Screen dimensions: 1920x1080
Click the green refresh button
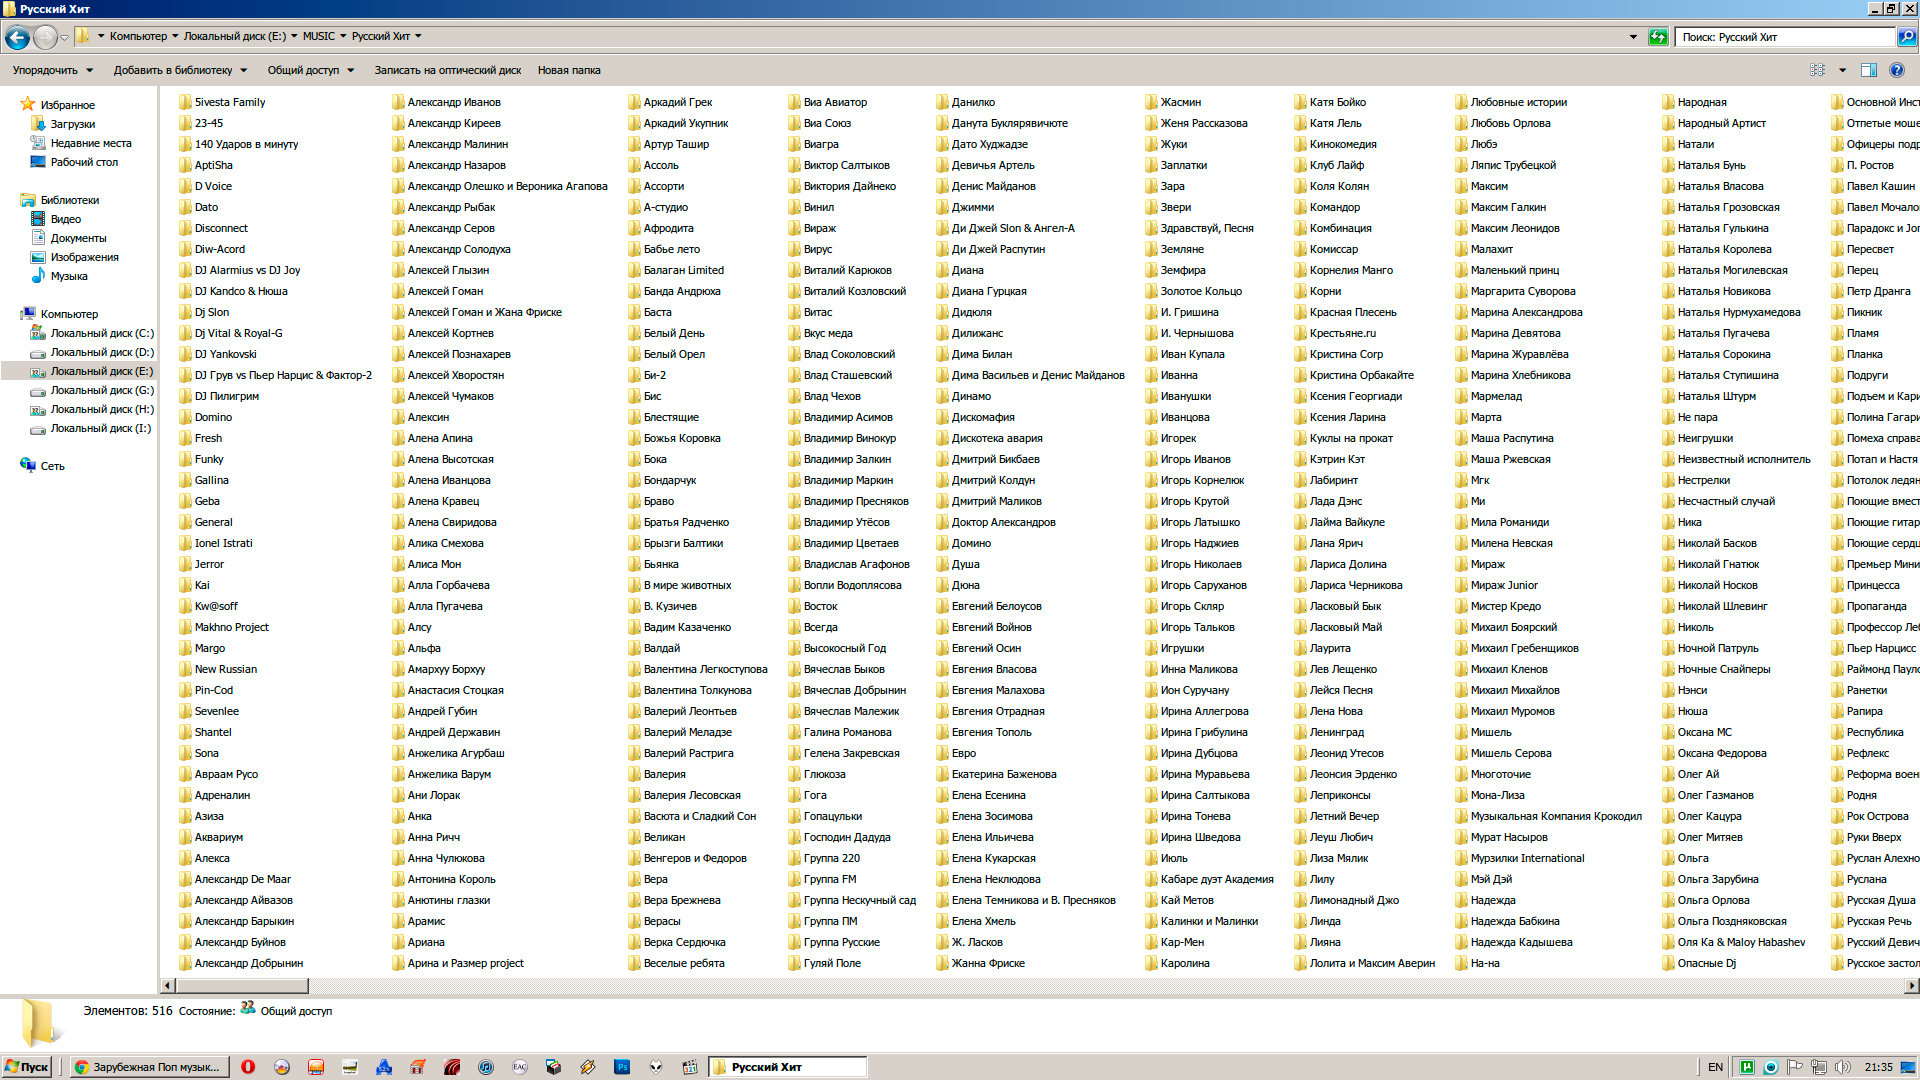click(1658, 37)
